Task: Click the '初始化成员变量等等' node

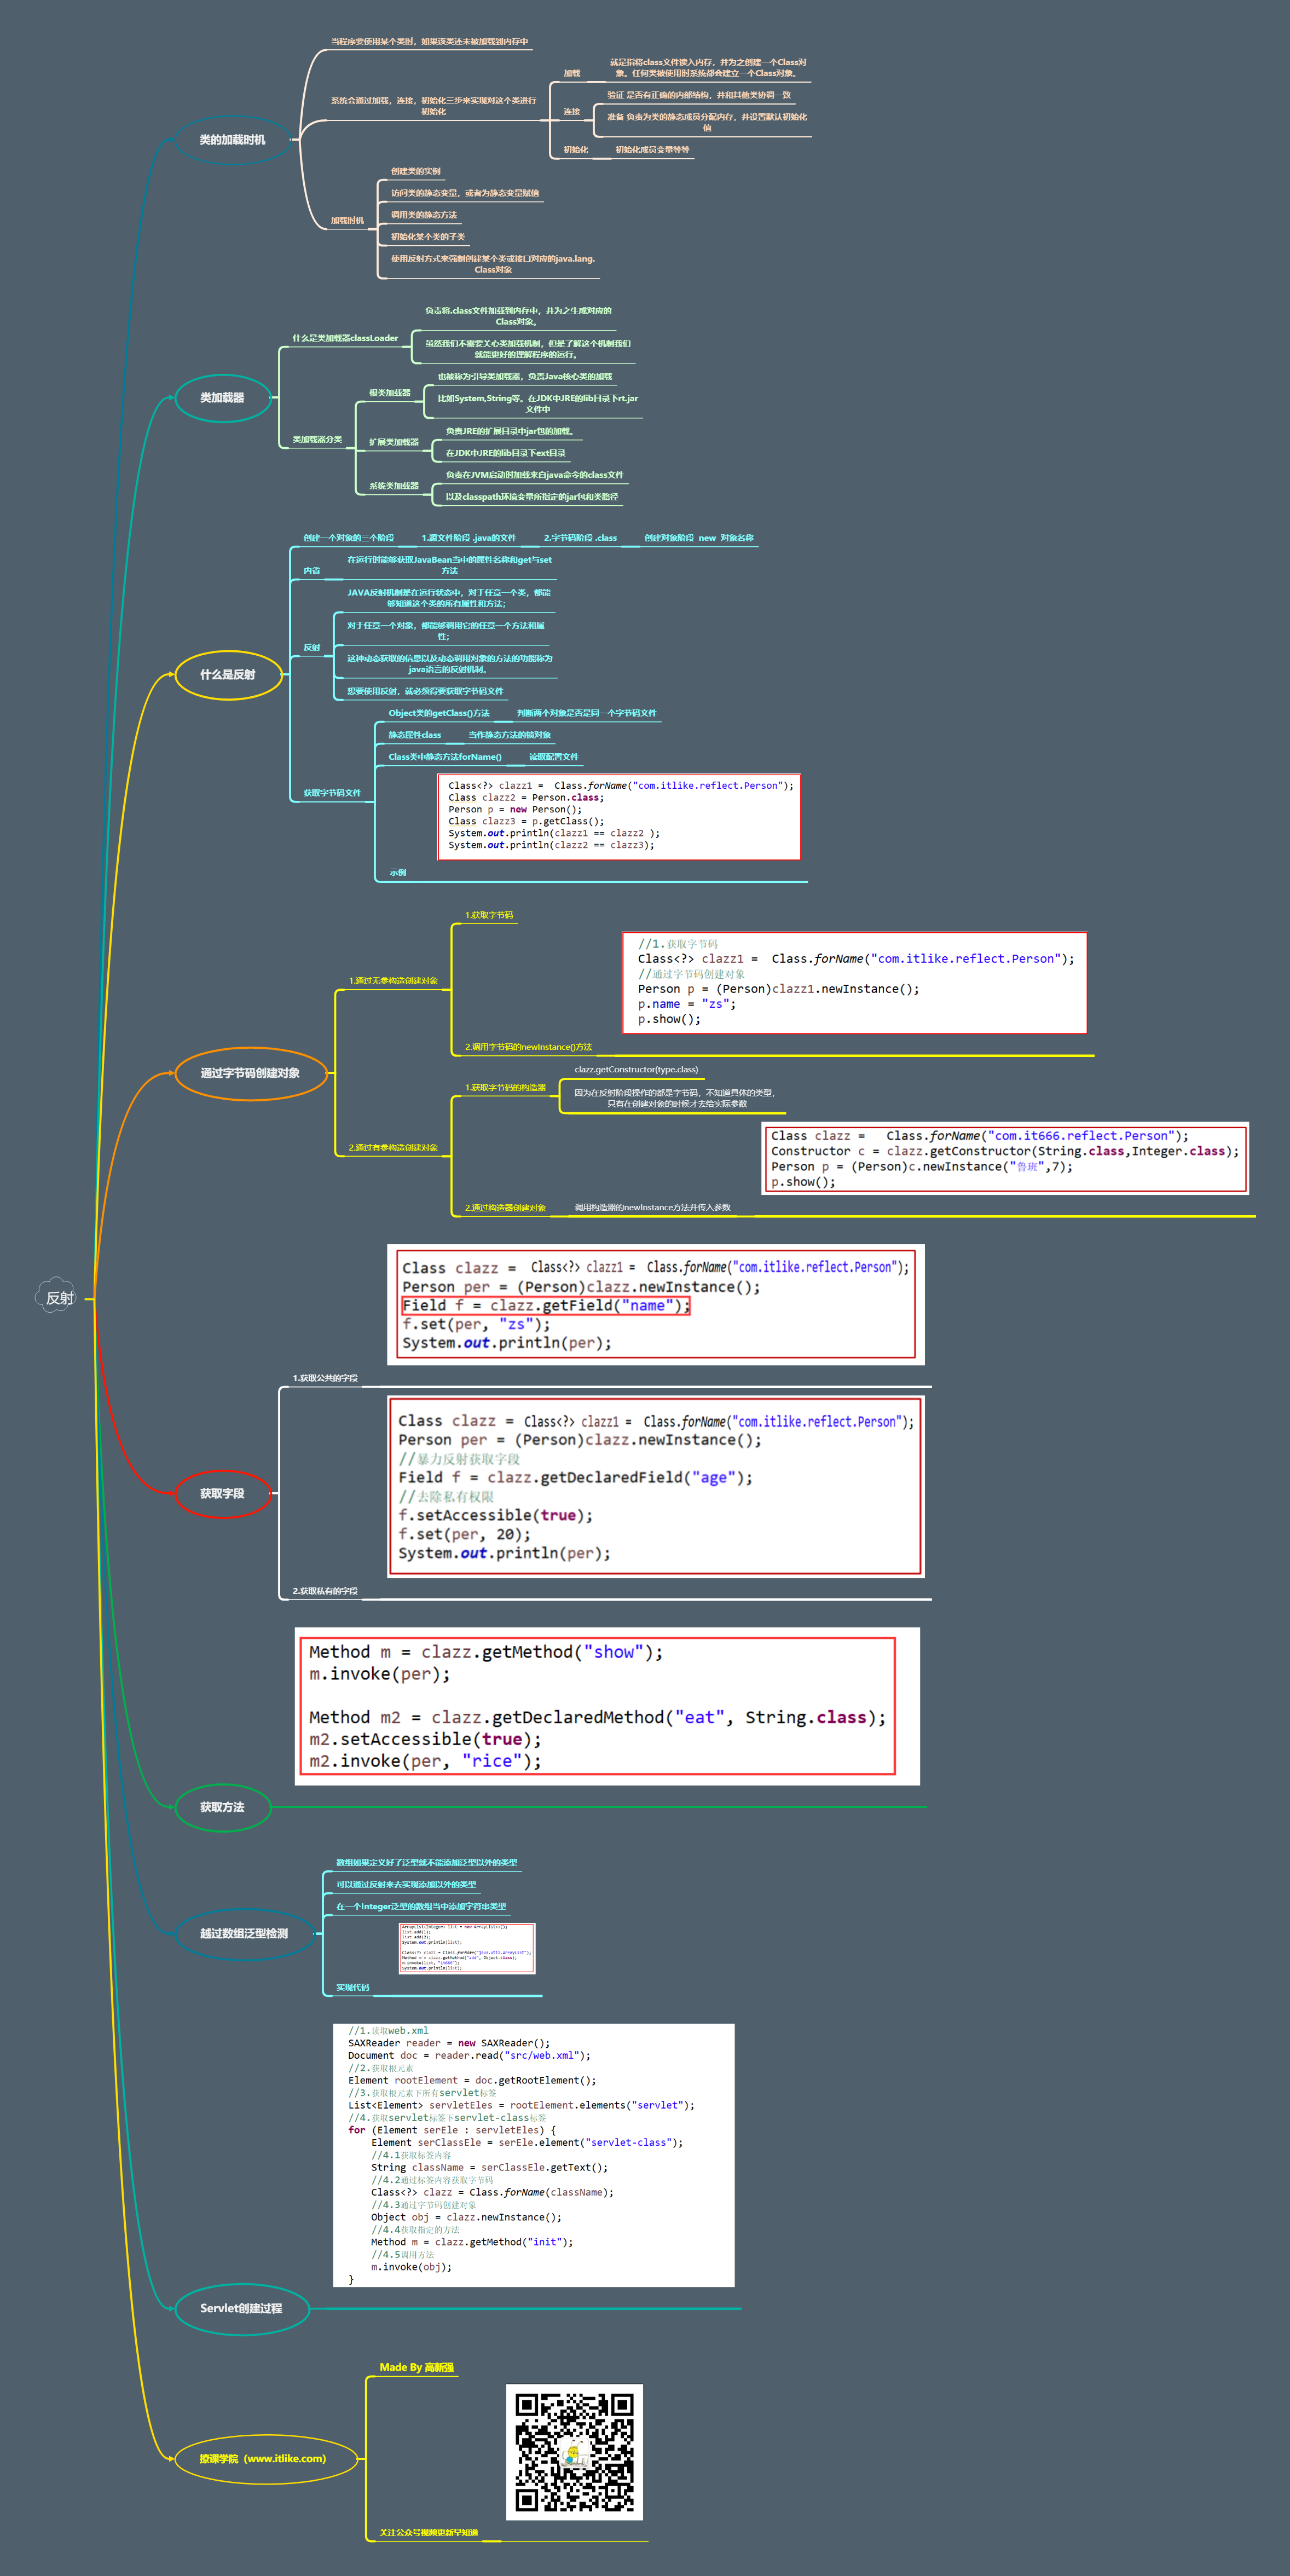Action: point(652,150)
